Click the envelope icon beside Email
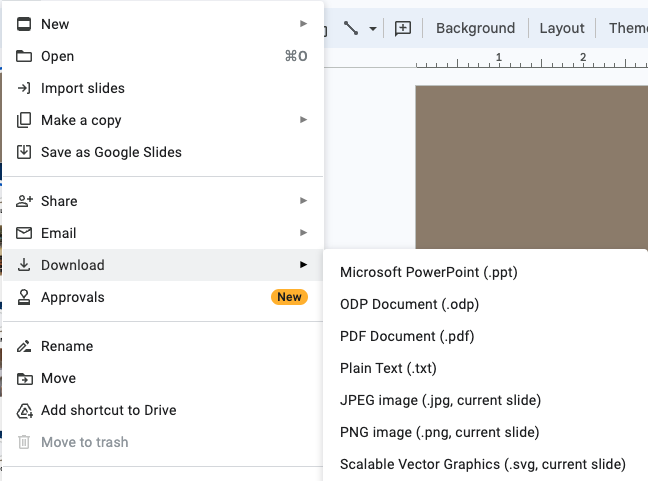The height and width of the screenshot is (481, 648). point(24,233)
